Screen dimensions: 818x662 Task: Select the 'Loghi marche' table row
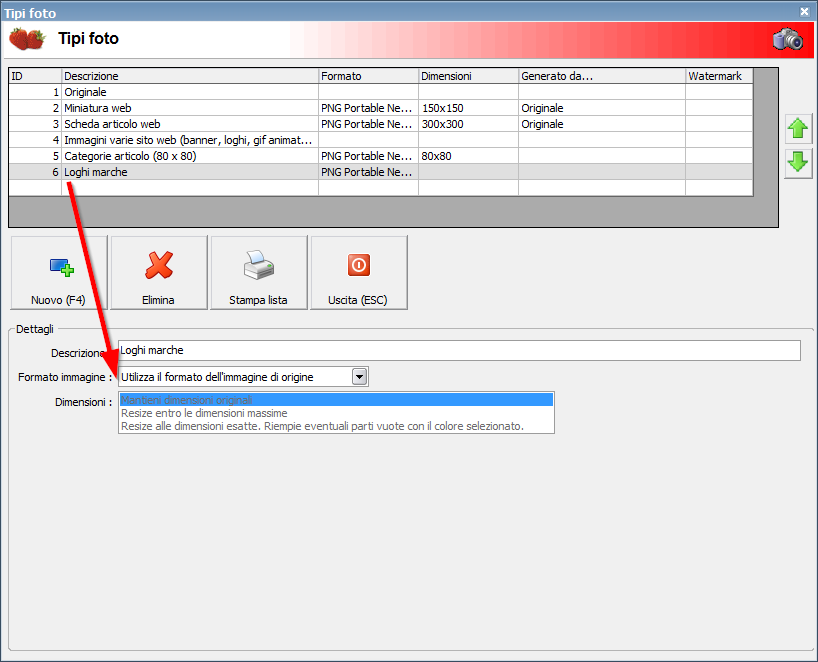point(381,172)
